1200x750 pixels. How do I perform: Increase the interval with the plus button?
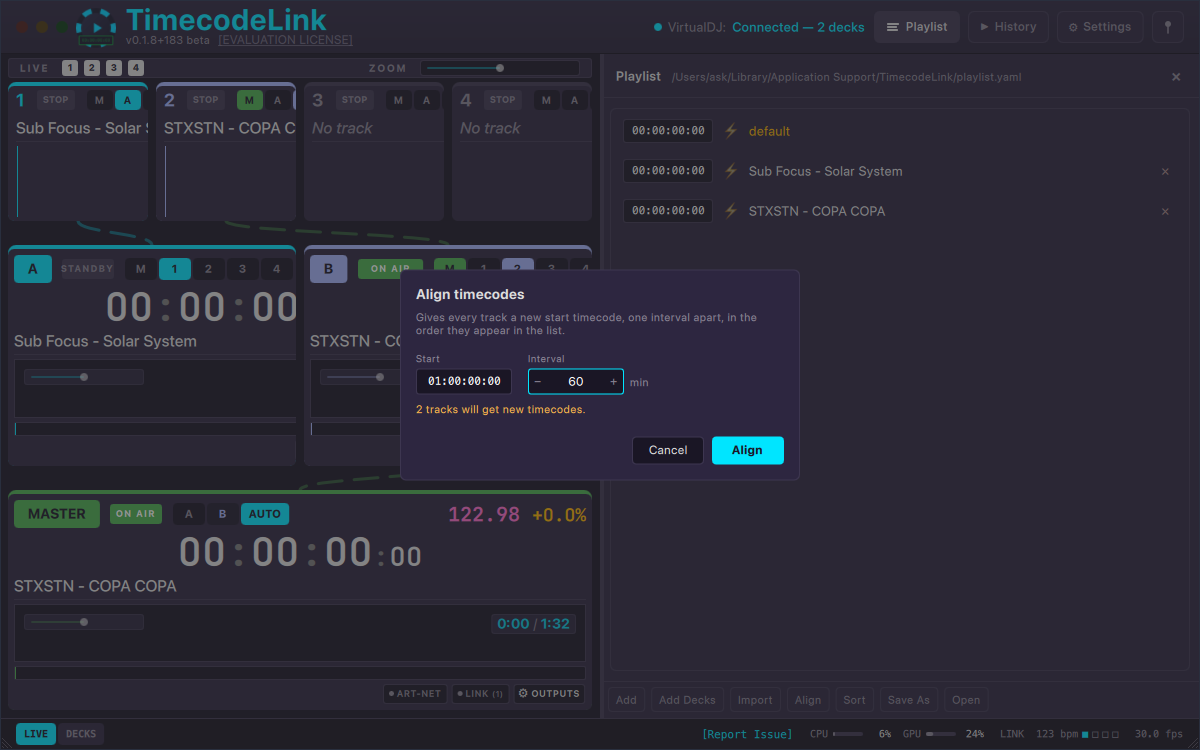click(x=613, y=382)
